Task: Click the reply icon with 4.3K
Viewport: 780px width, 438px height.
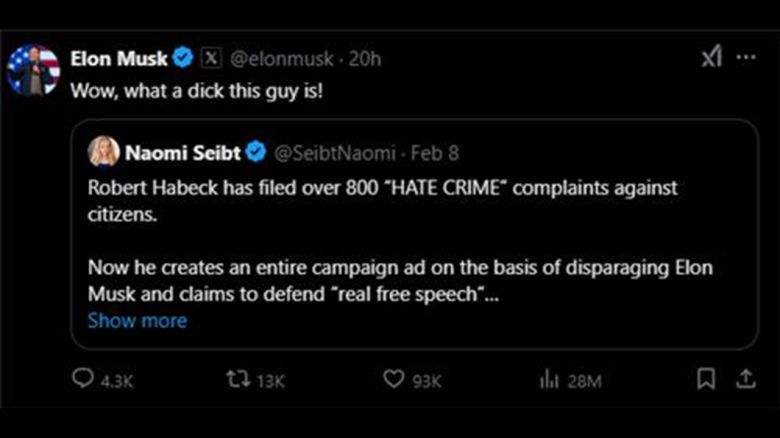Action: pyautogui.click(x=82, y=380)
